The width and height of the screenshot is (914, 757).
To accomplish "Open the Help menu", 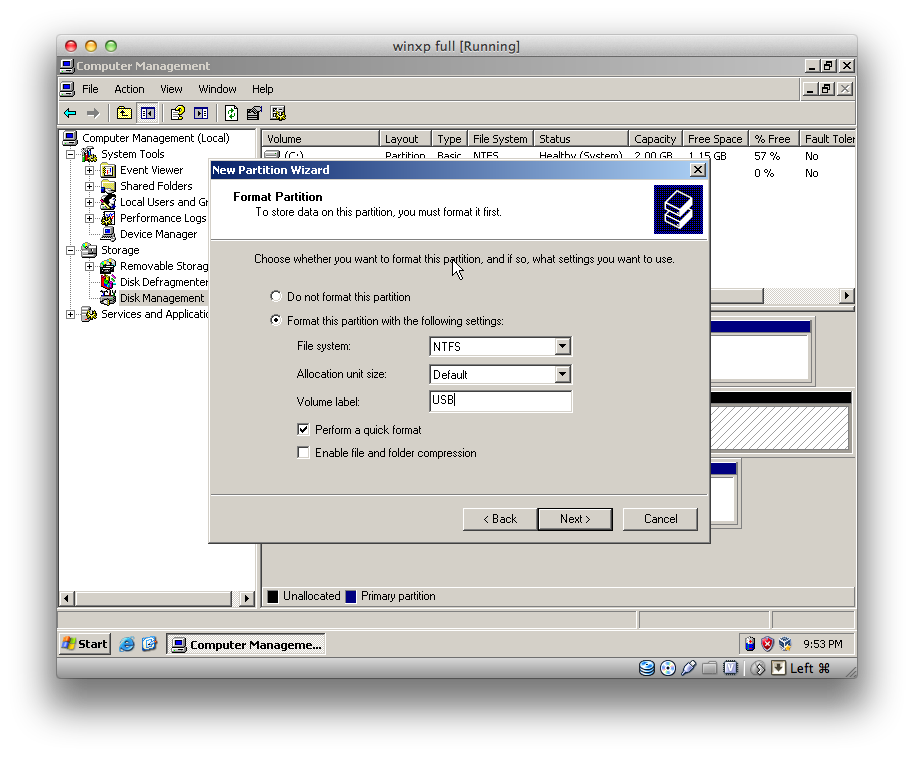I will (263, 89).
